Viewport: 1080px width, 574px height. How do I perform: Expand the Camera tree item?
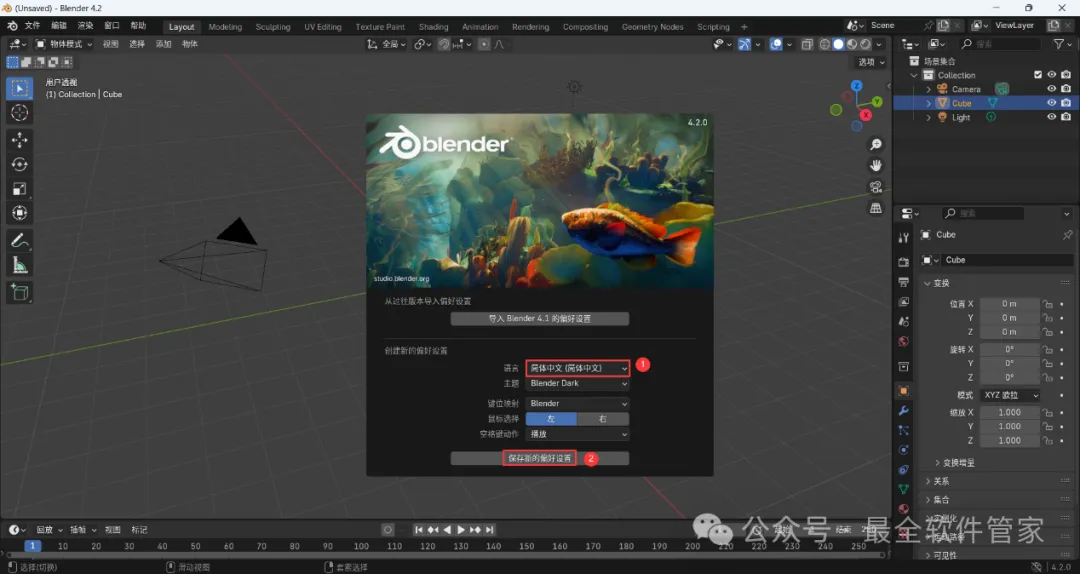tap(928, 89)
